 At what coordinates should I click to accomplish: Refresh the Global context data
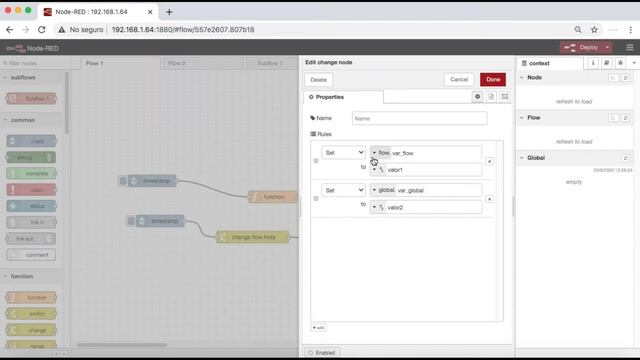click(x=625, y=158)
